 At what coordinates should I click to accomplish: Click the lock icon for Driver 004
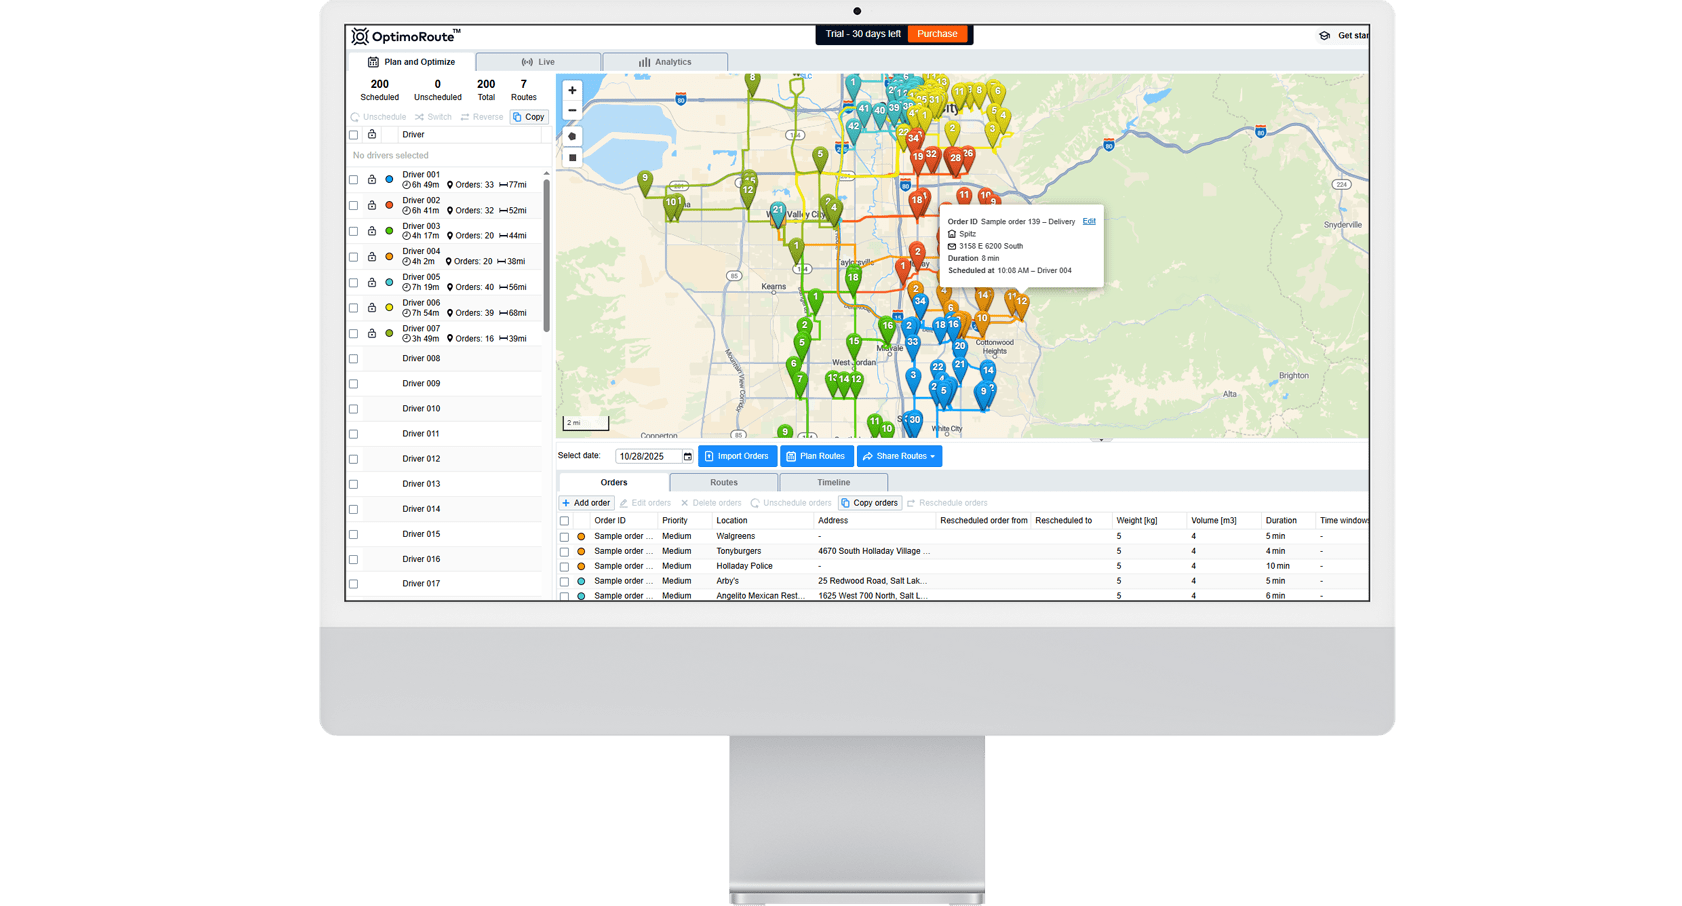coord(372,257)
